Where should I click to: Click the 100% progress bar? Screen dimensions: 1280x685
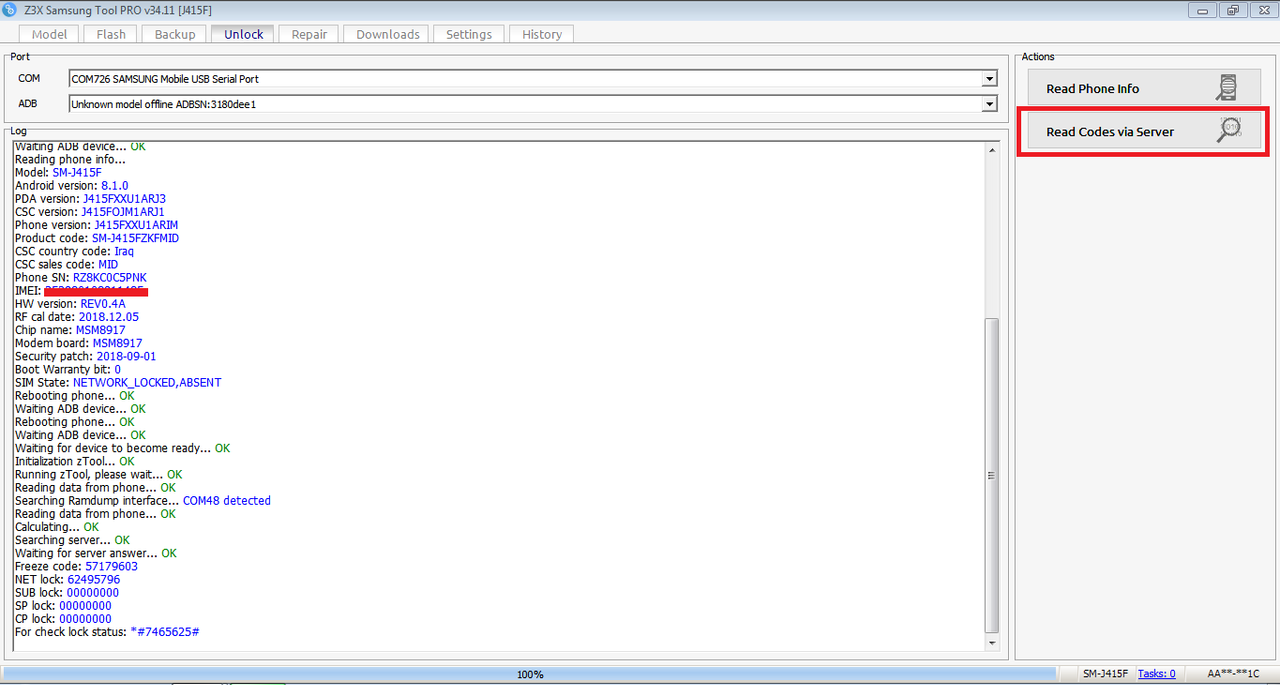(530, 675)
